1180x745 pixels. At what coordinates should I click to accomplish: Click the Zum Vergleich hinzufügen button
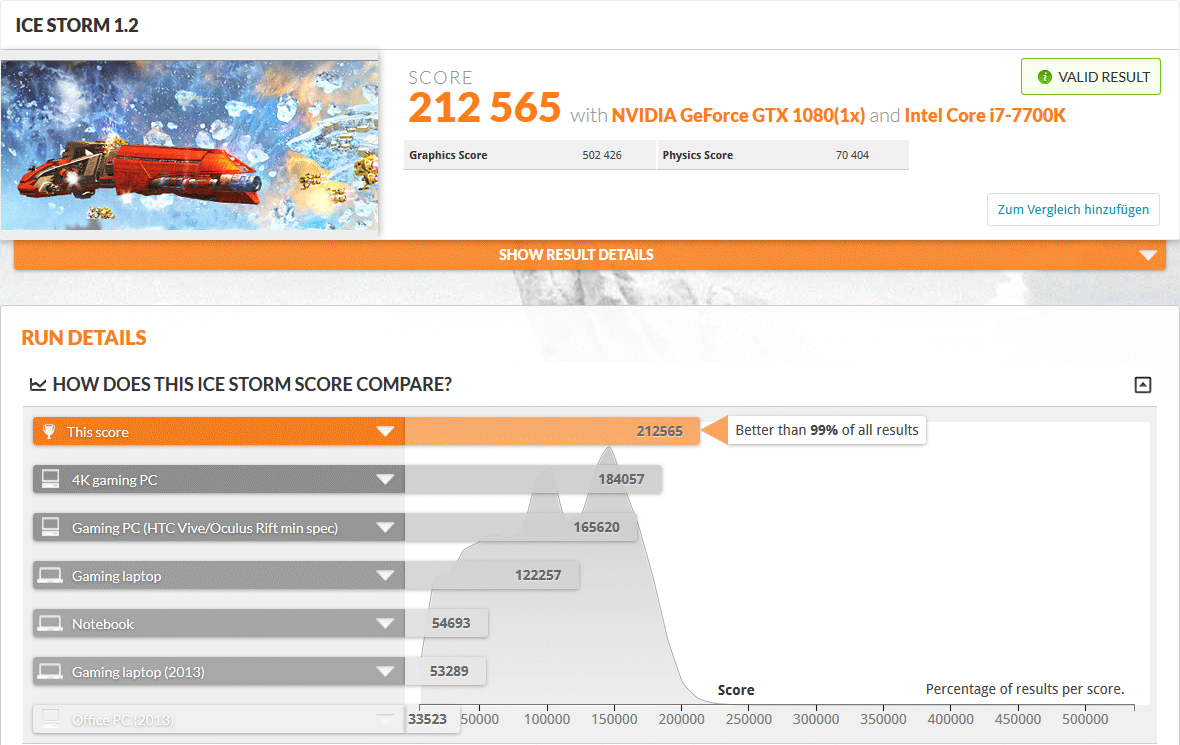coord(1073,210)
